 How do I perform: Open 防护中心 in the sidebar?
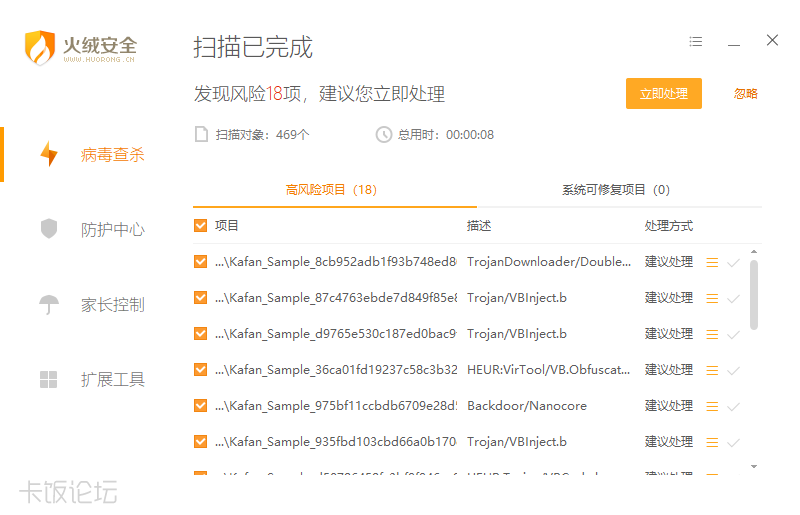[x=113, y=229]
